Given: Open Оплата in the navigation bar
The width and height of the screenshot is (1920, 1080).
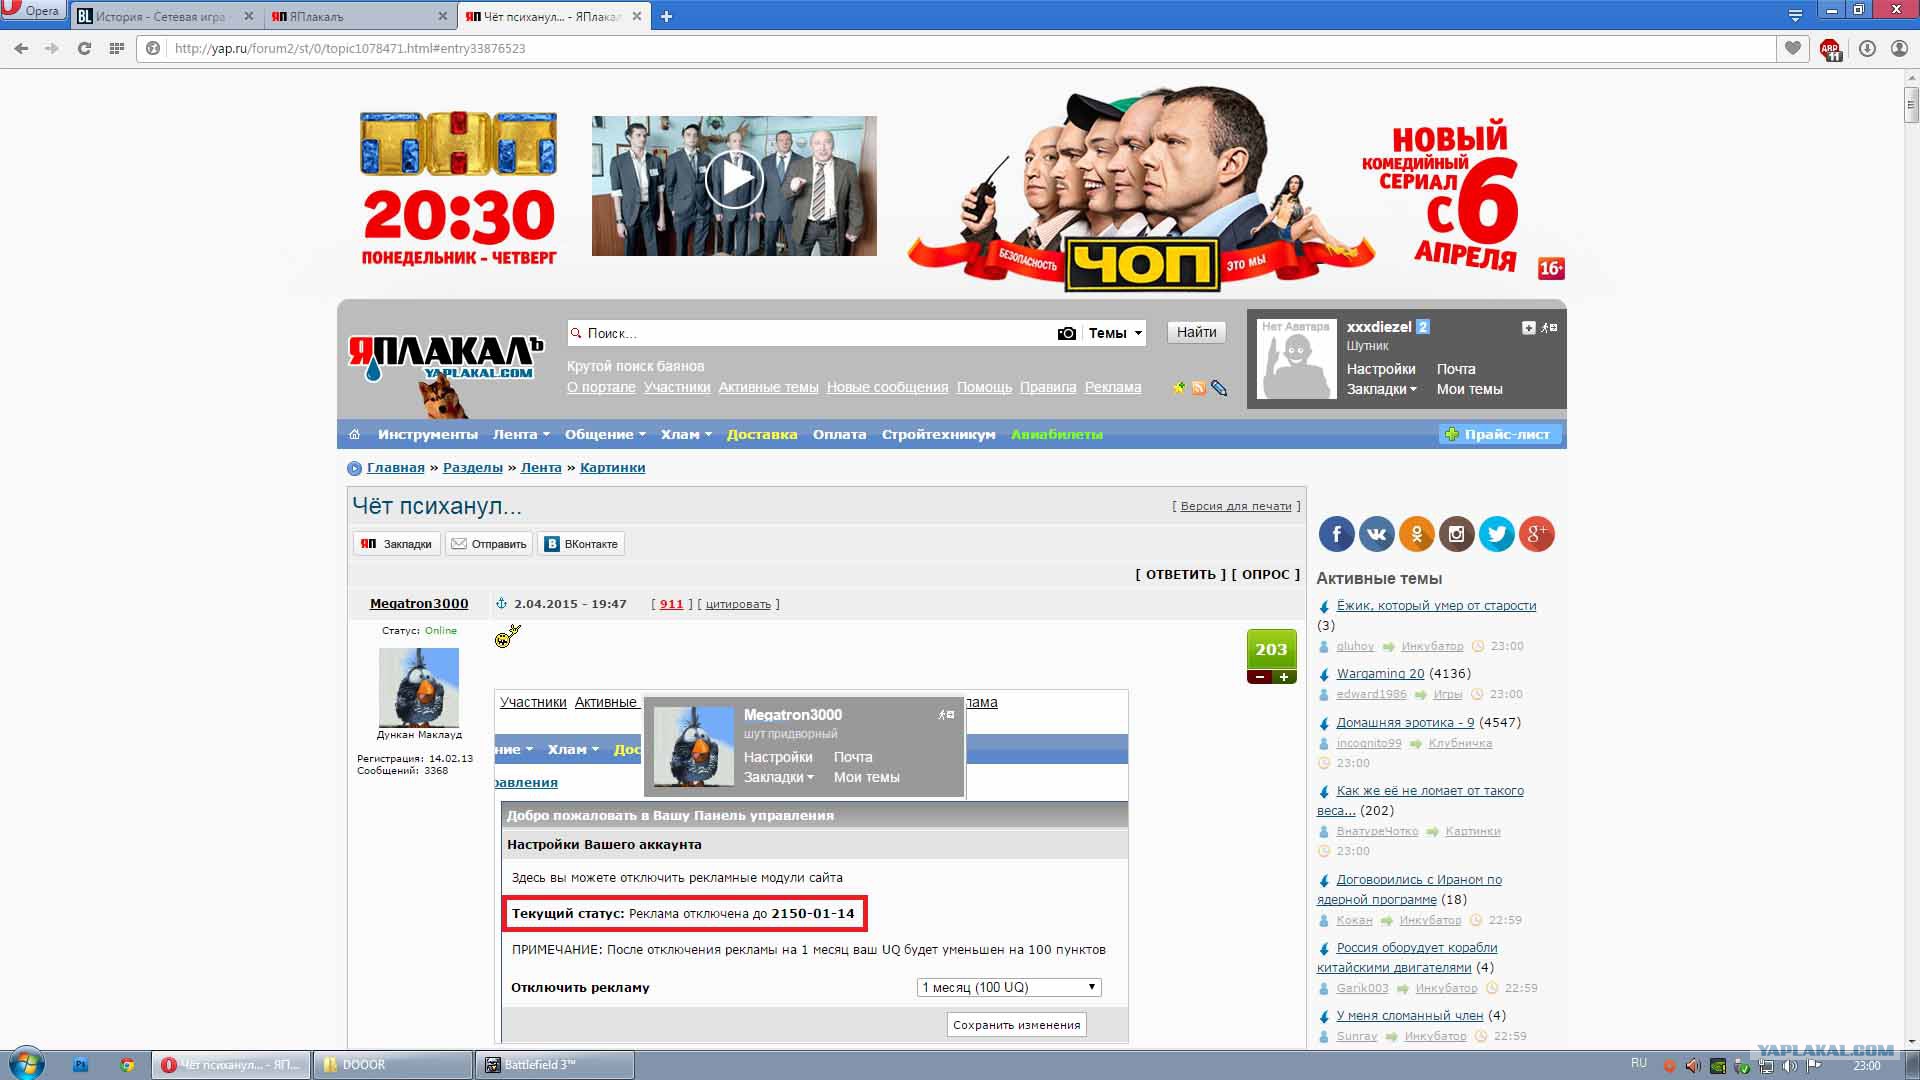Looking at the screenshot, I should pyautogui.click(x=839, y=434).
